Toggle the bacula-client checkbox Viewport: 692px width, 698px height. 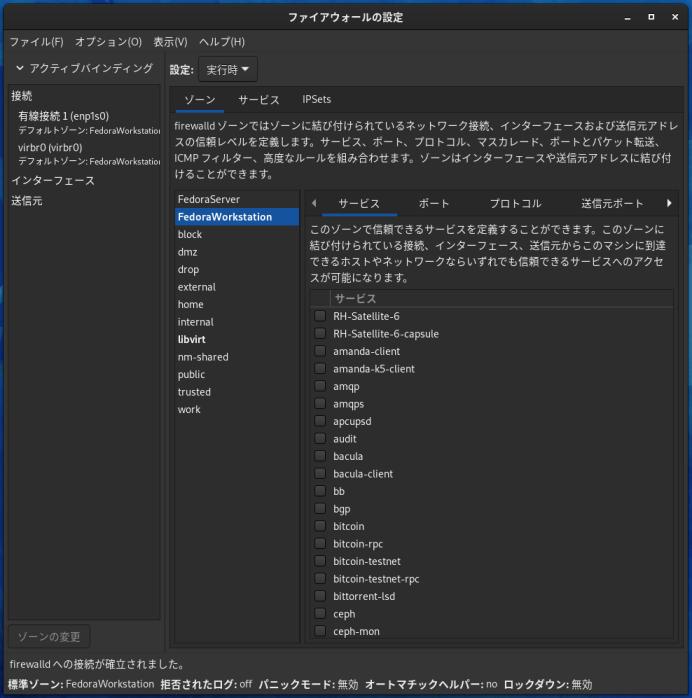click(320, 474)
